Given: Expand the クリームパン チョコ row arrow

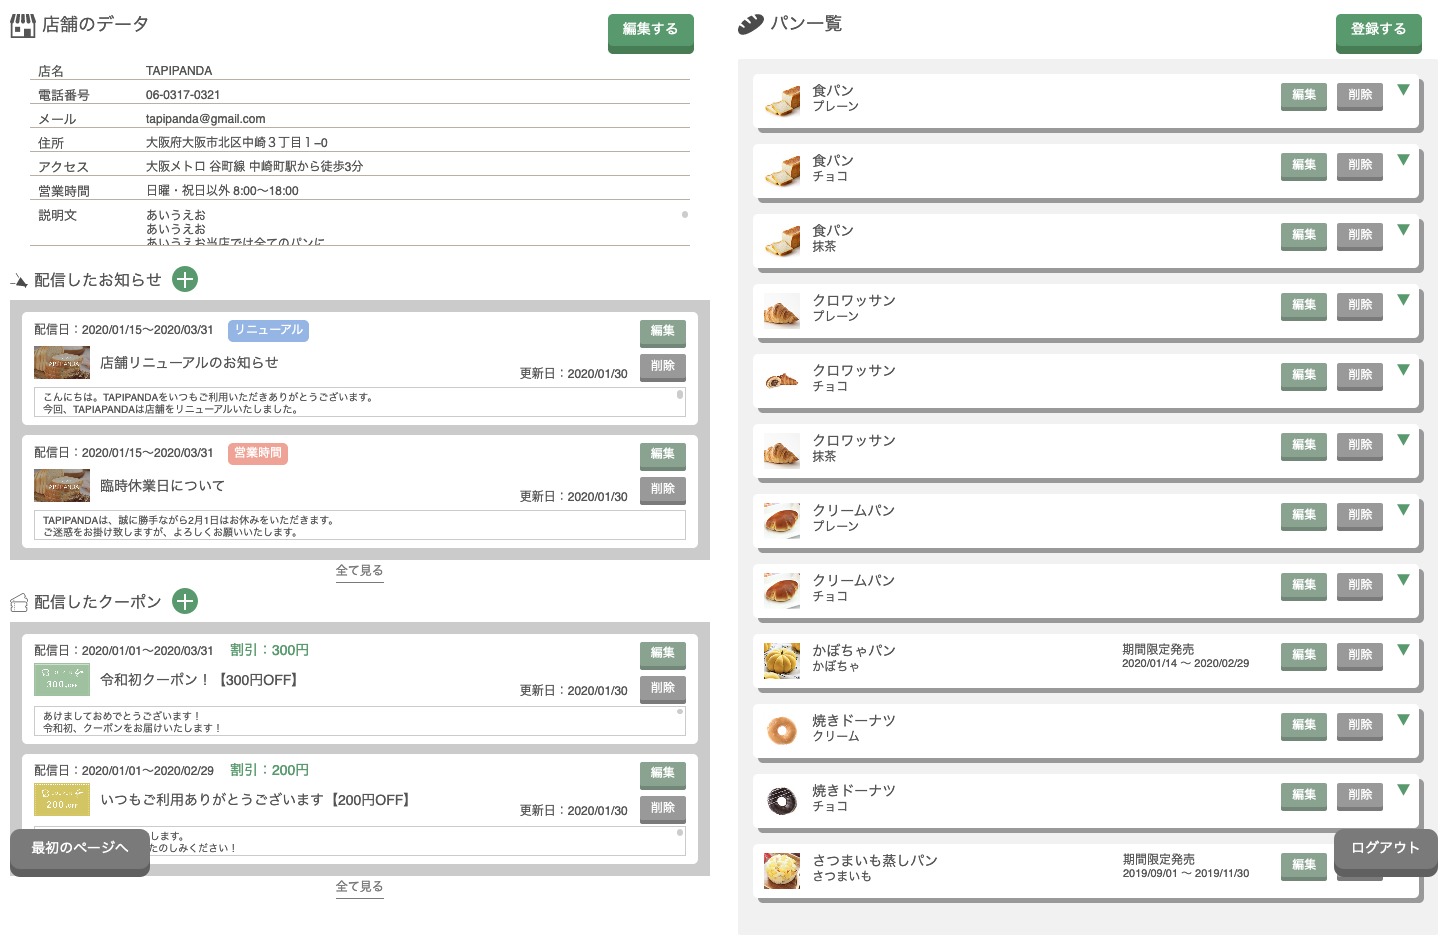Looking at the screenshot, I should click(1403, 580).
